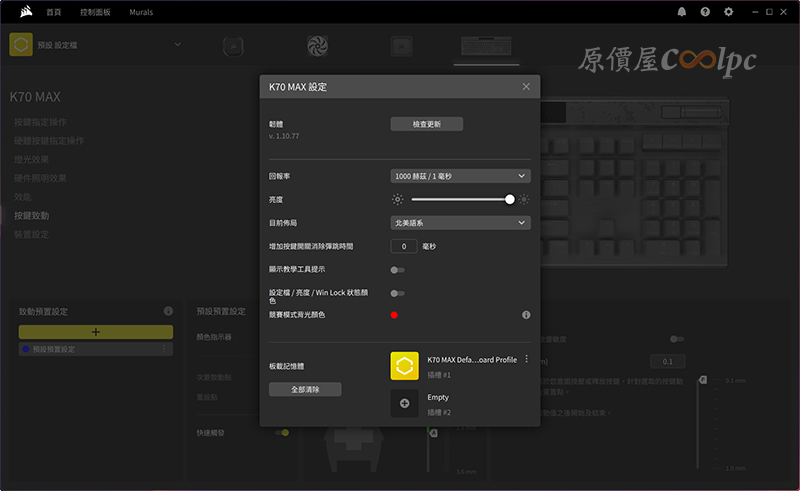
Task: Click the right vertical actuation slider handle
Action: coord(703,380)
